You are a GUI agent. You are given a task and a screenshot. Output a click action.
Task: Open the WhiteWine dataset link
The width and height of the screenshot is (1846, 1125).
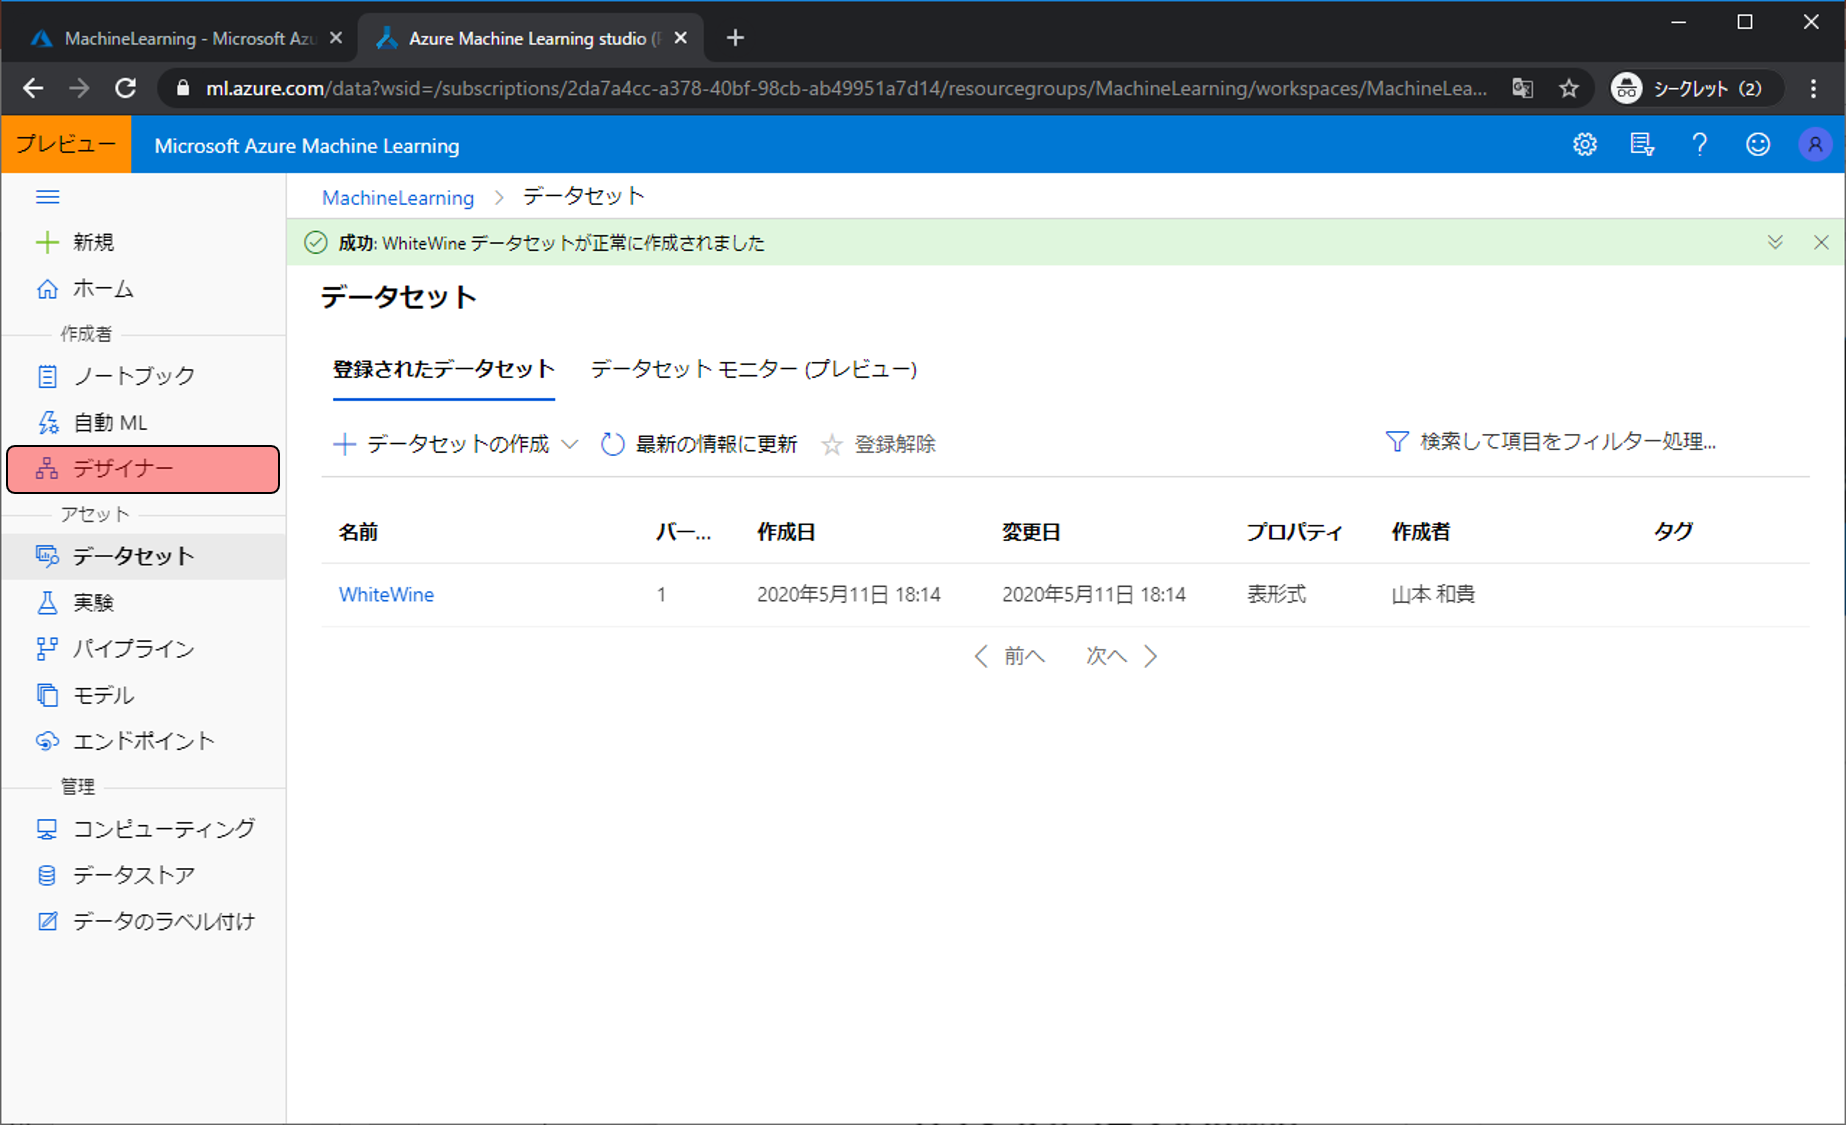tap(386, 595)
